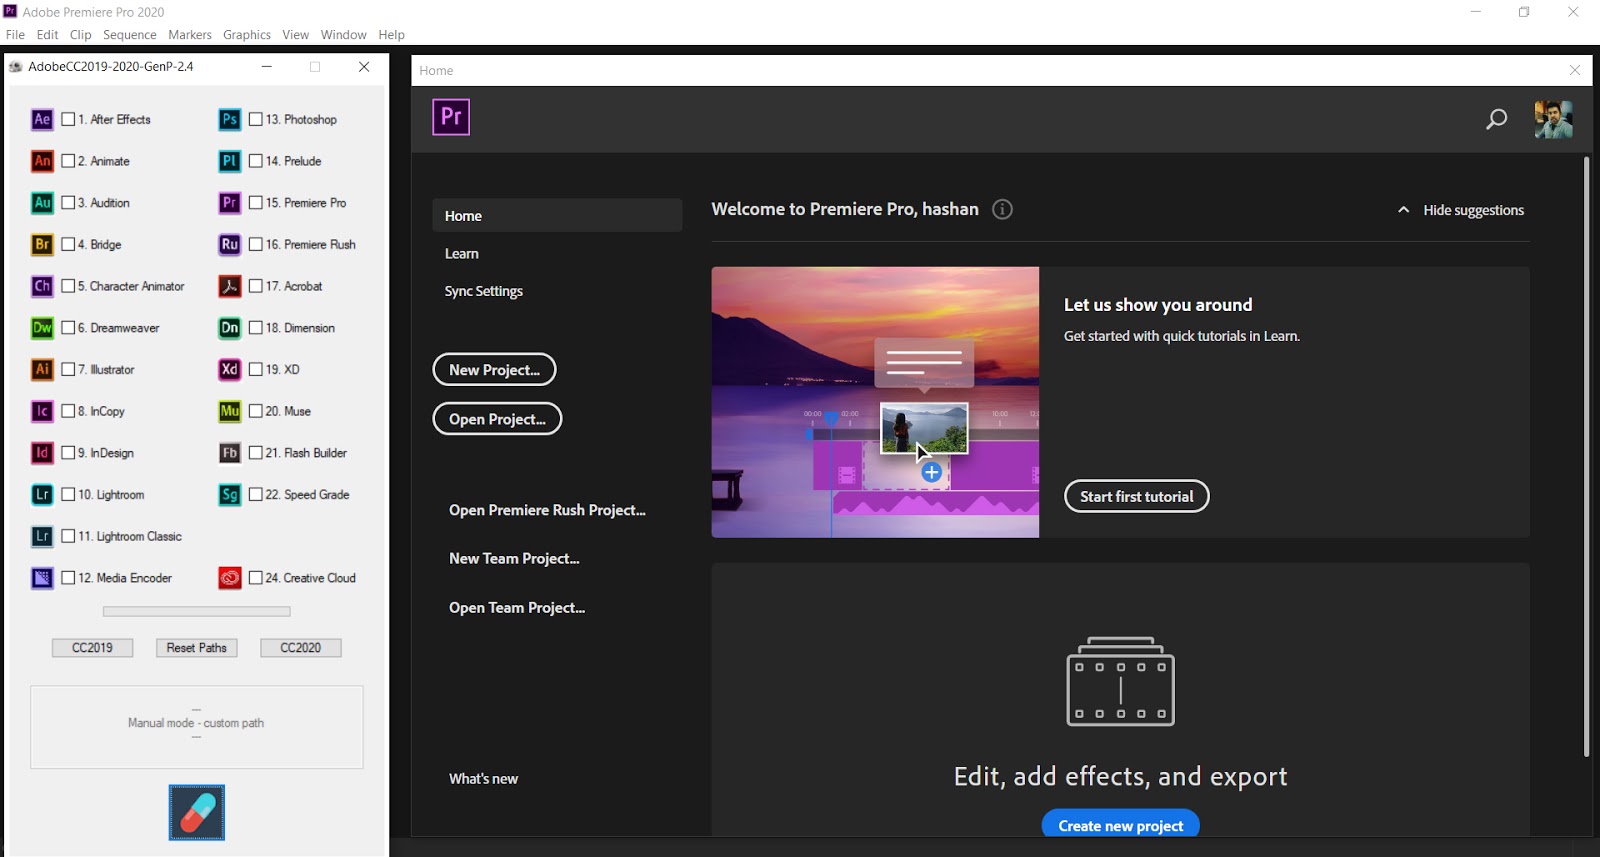Collapse suggestions with Hide suggestions chevron
The height and width of the screenshot is (857, 1600).
coord(1403,210)
